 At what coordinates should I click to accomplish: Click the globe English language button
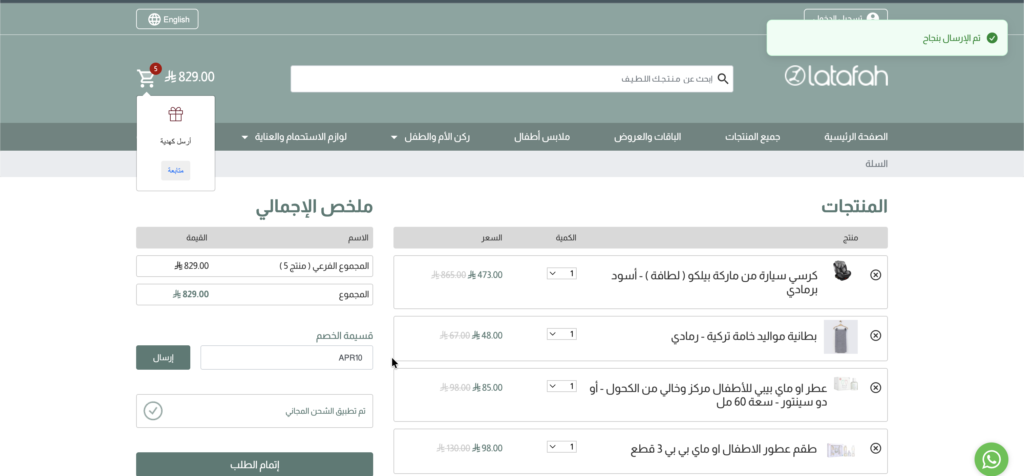167,19
